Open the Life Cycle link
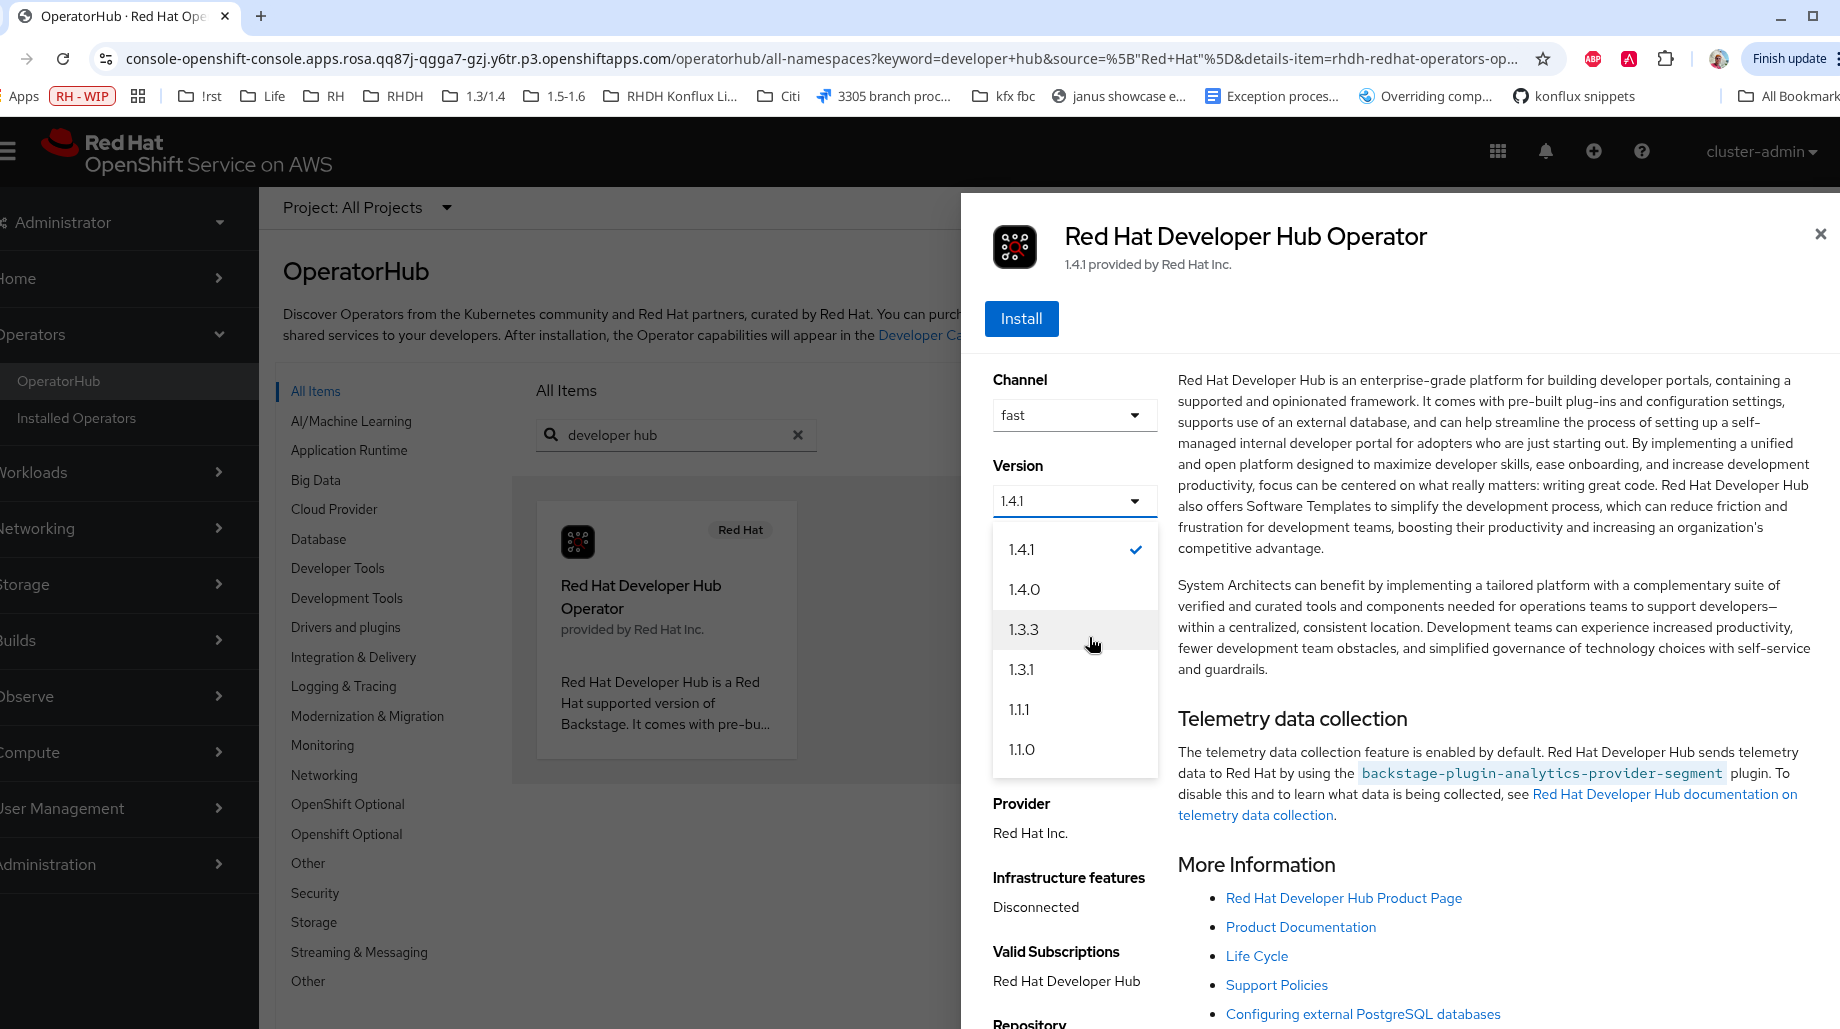This screenshot has width=1840, height=1029. click(1256, 956)
